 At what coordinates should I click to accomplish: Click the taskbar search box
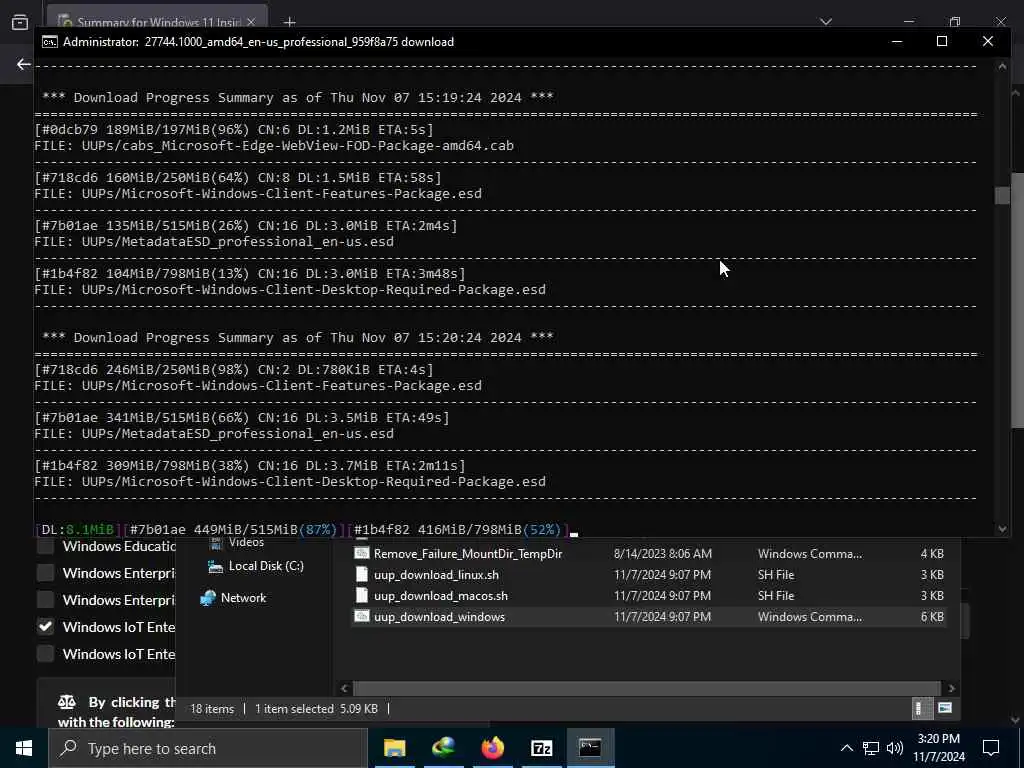click(208, 748)
